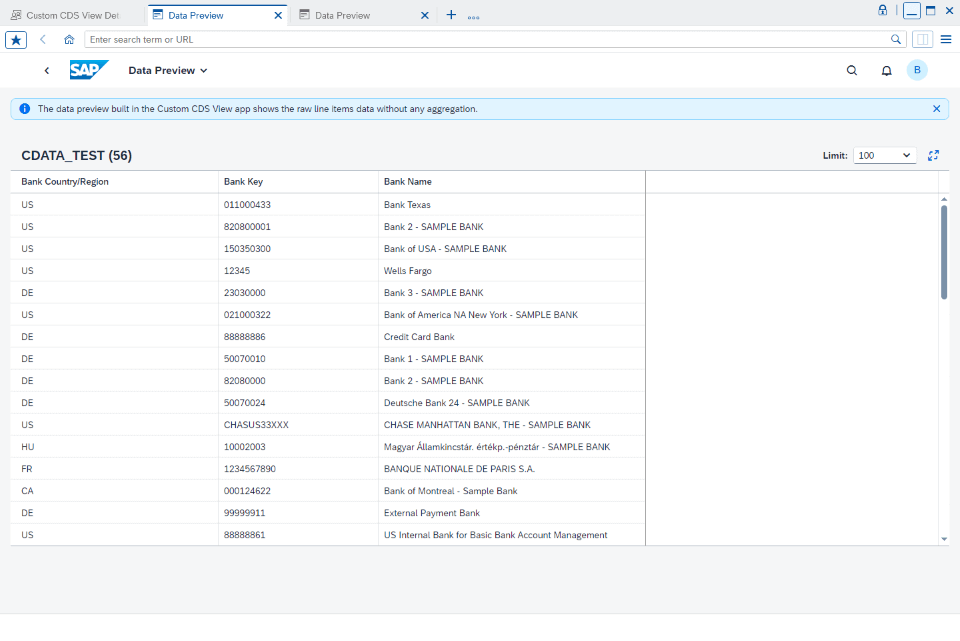Screen dimensions: 960x641
Task: Open a new browser tab with the plus button
Action: 450,15
